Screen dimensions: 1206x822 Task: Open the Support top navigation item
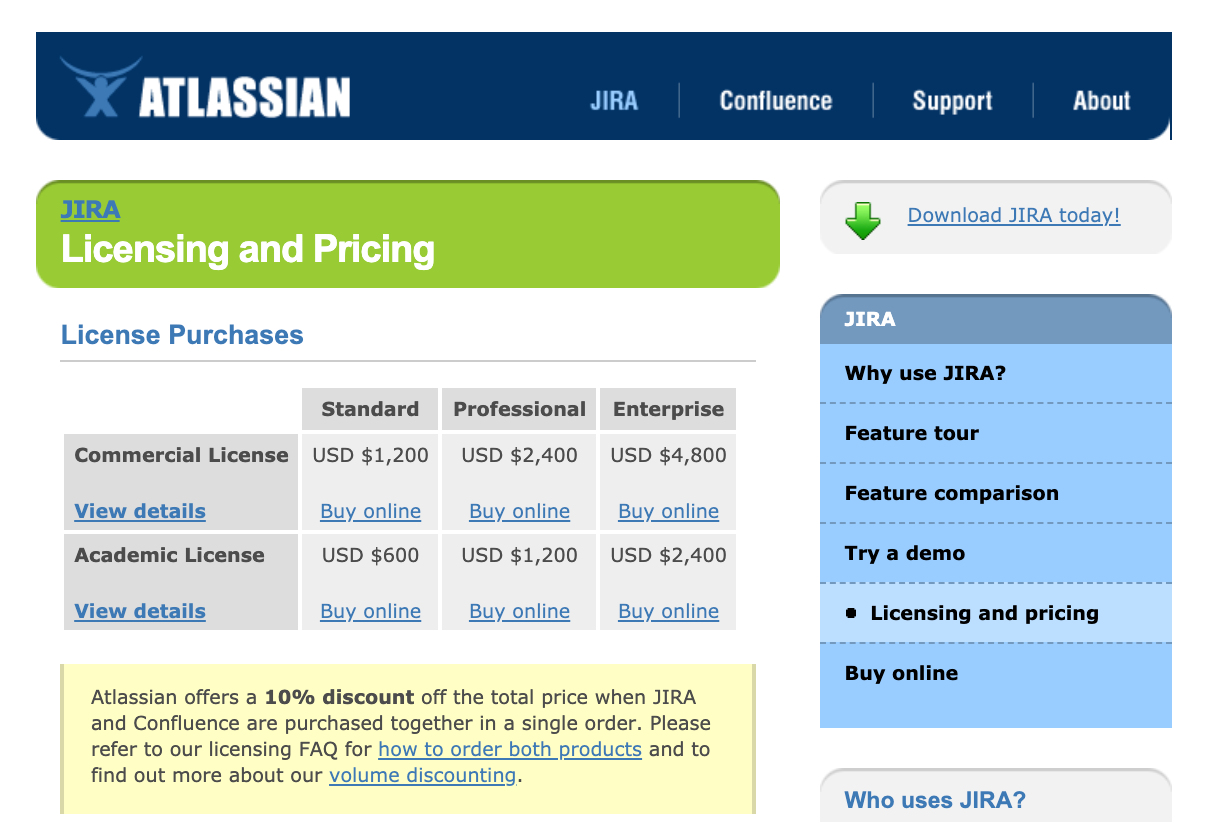(x=952, y=101)
